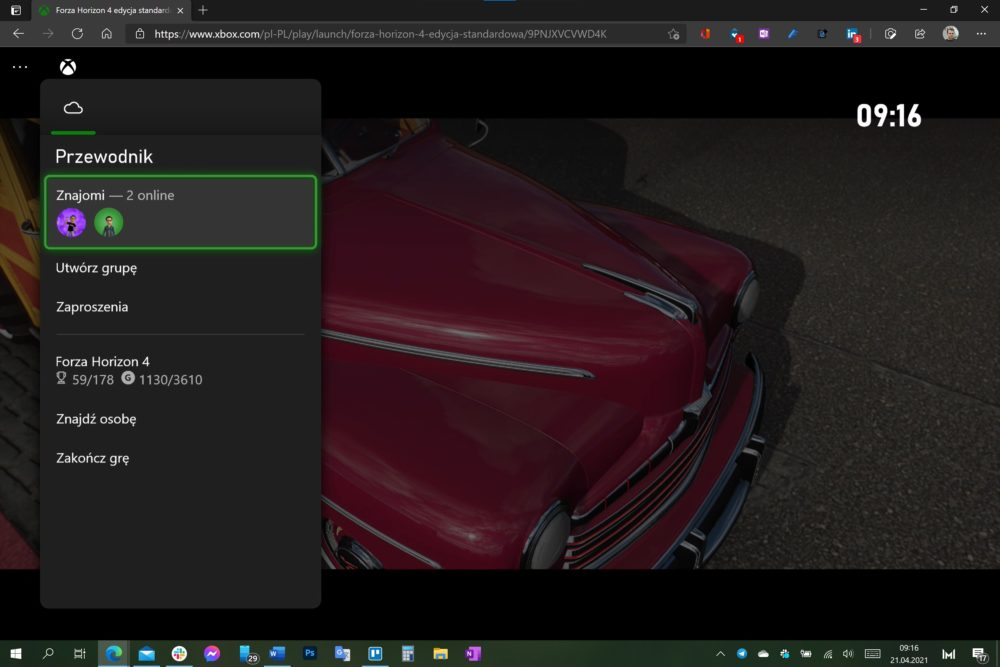Open Google Translate from the taskbar

(342, 654)
